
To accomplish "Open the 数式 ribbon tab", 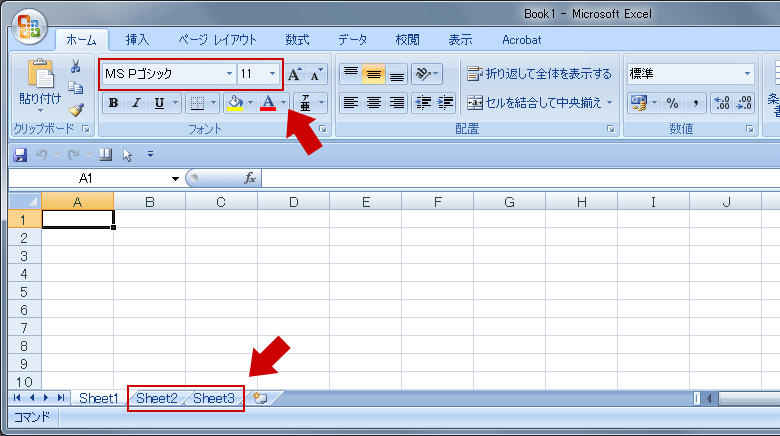I will tap(297, 40).
